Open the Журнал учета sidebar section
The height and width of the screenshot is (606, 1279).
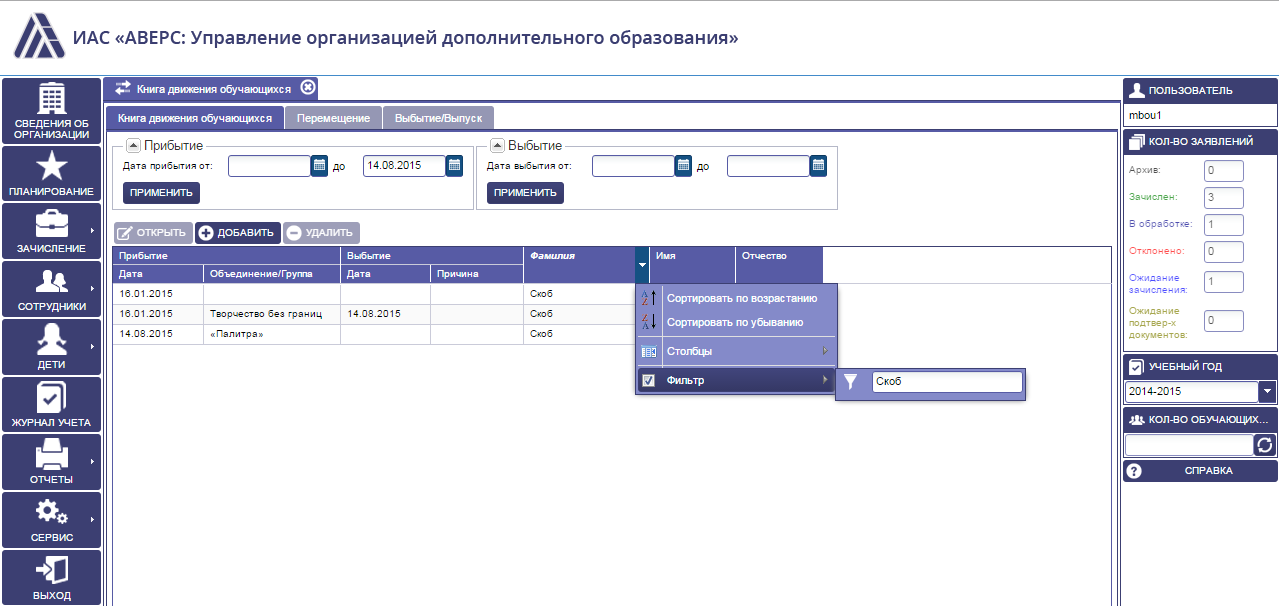pyautogui.click(x=51, y=404)
